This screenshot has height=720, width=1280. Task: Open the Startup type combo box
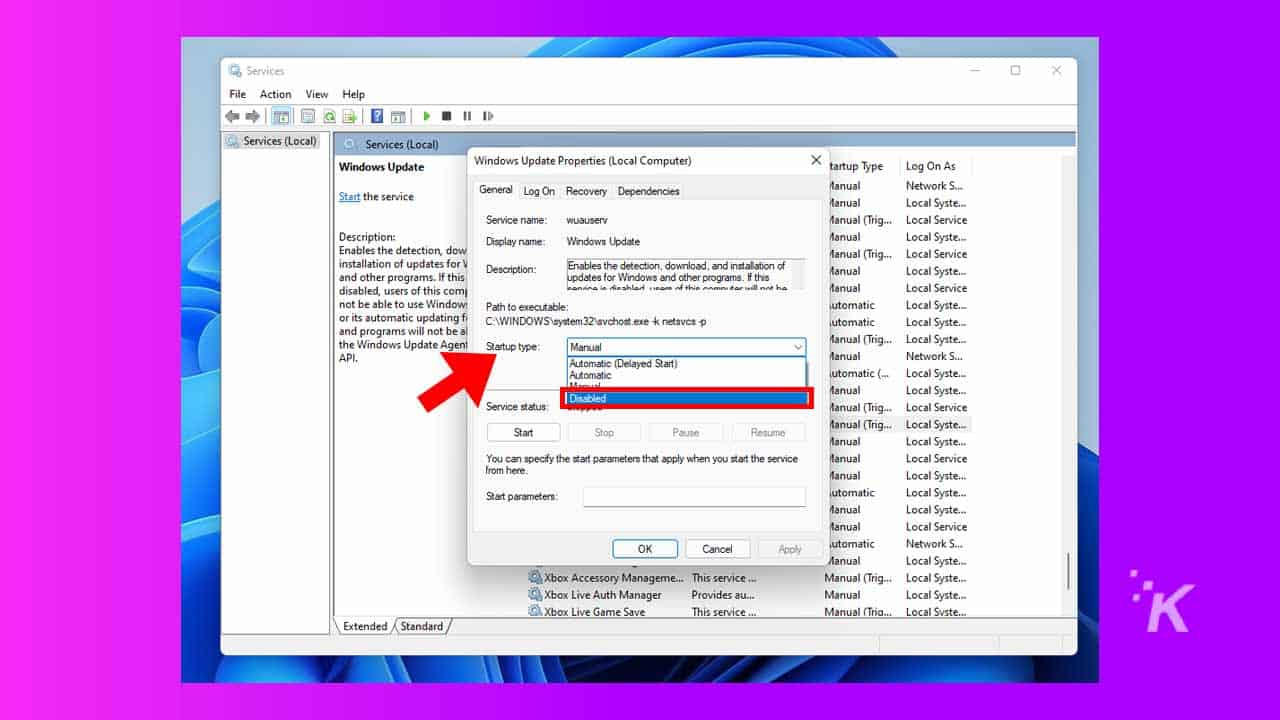point(686,347)
